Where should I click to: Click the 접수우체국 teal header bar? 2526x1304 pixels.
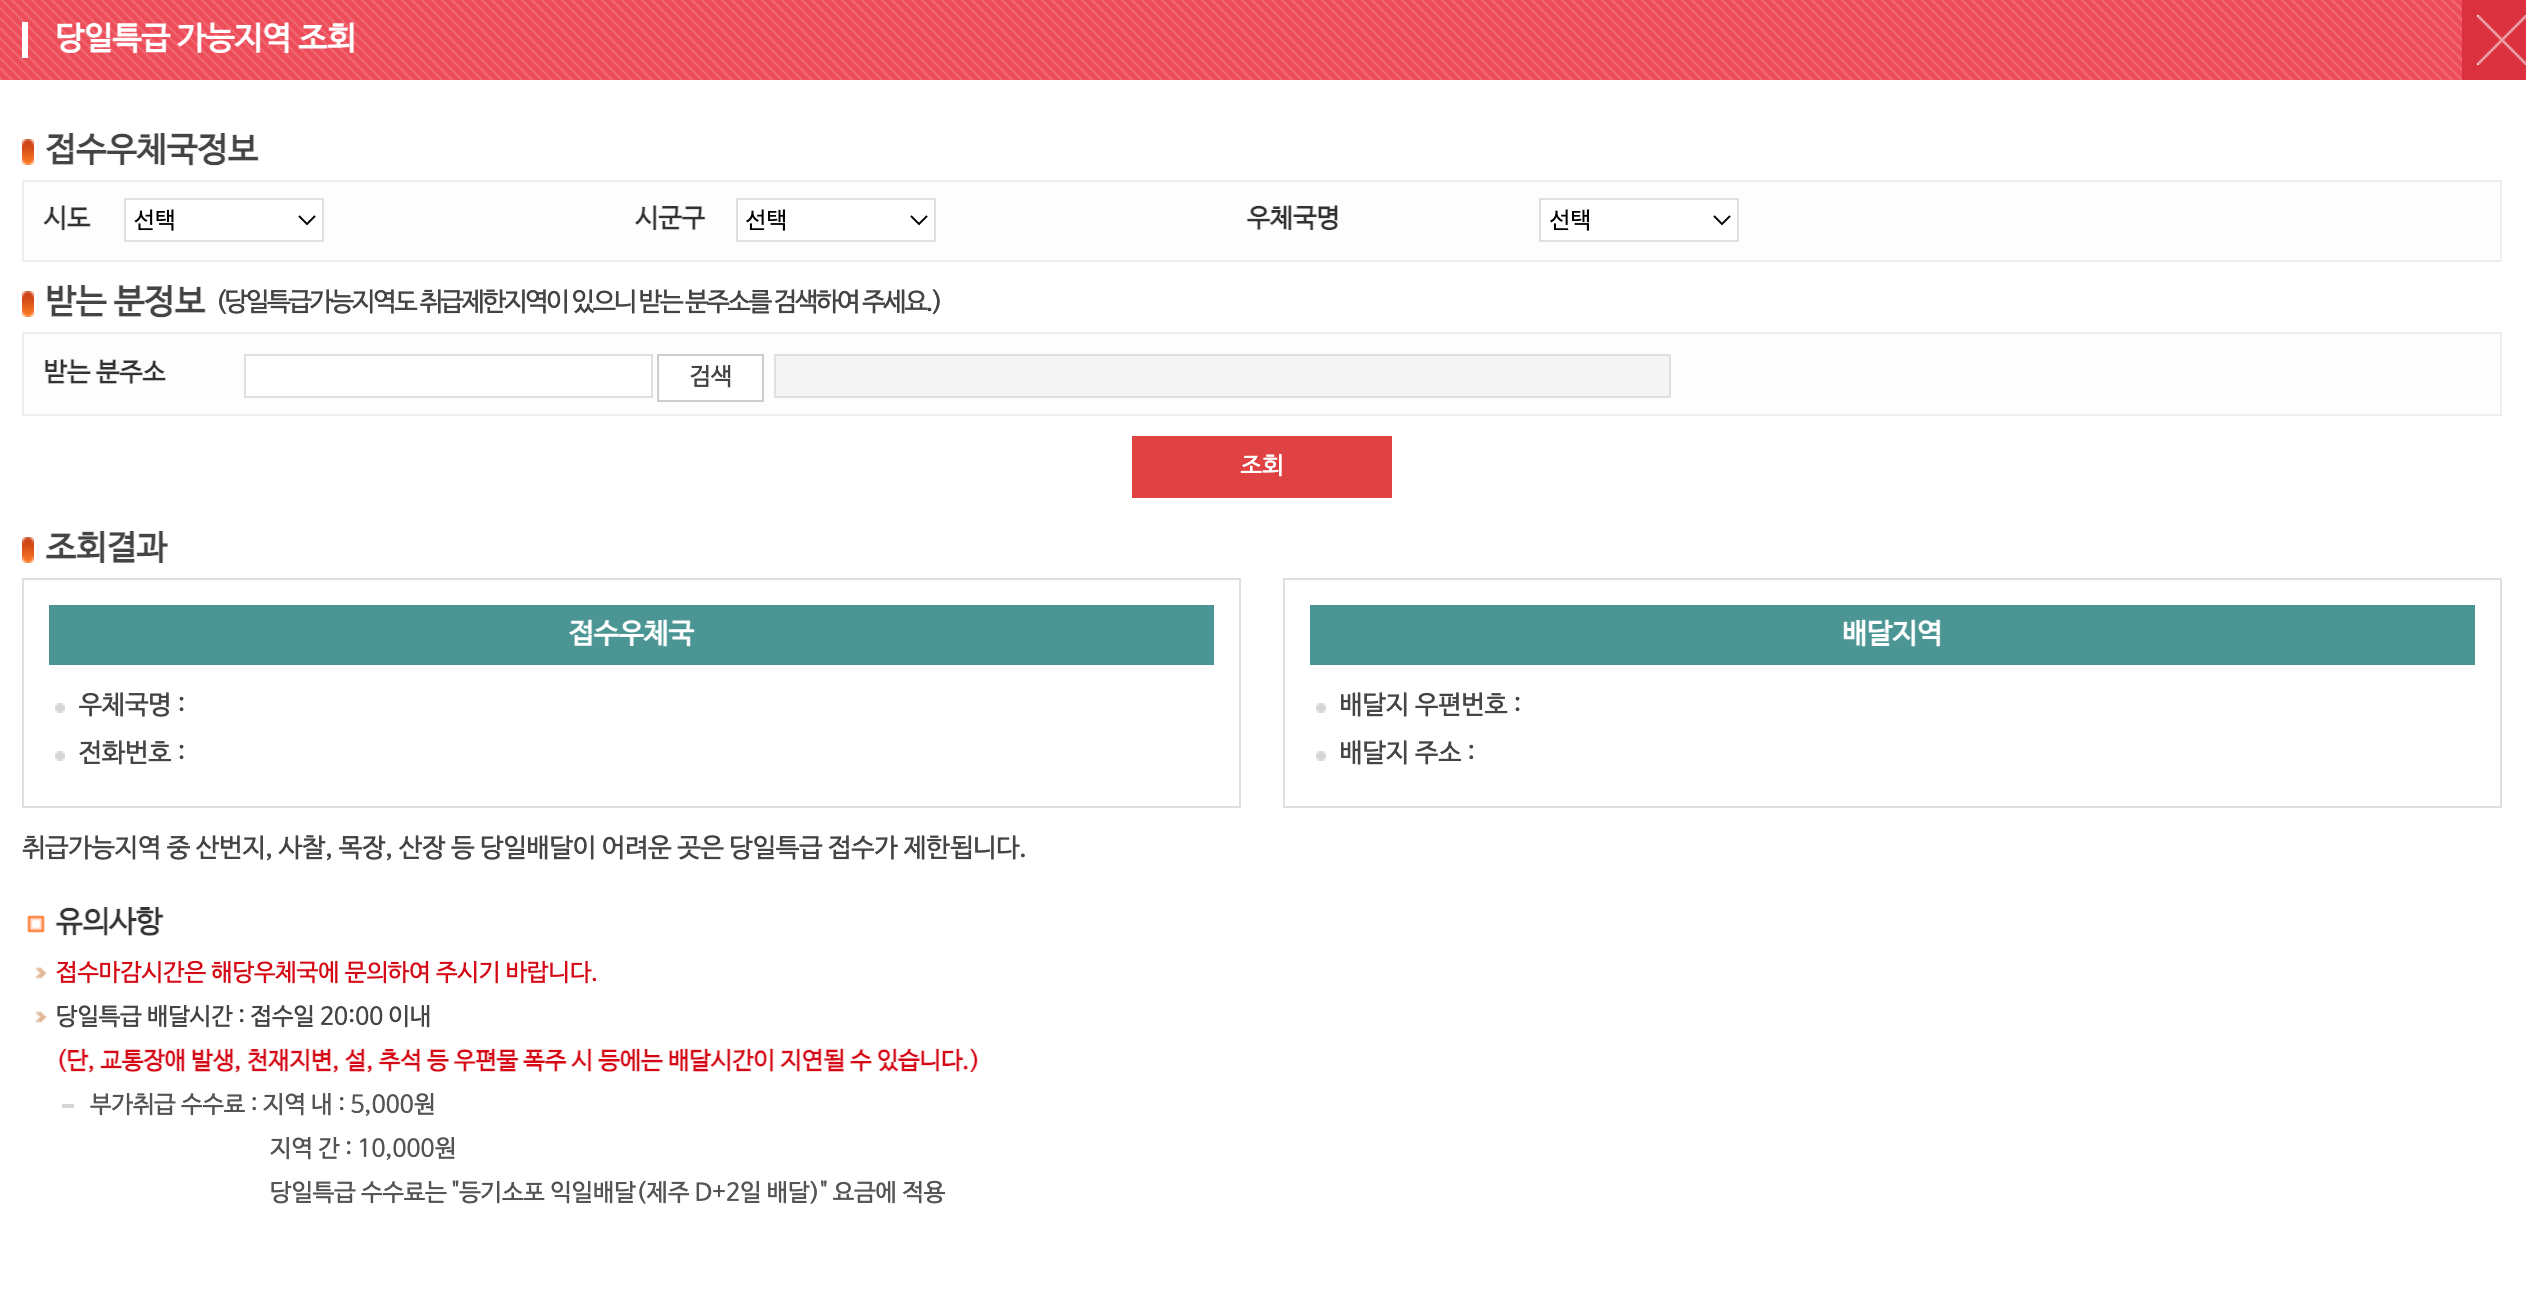(x=631, y=634)
